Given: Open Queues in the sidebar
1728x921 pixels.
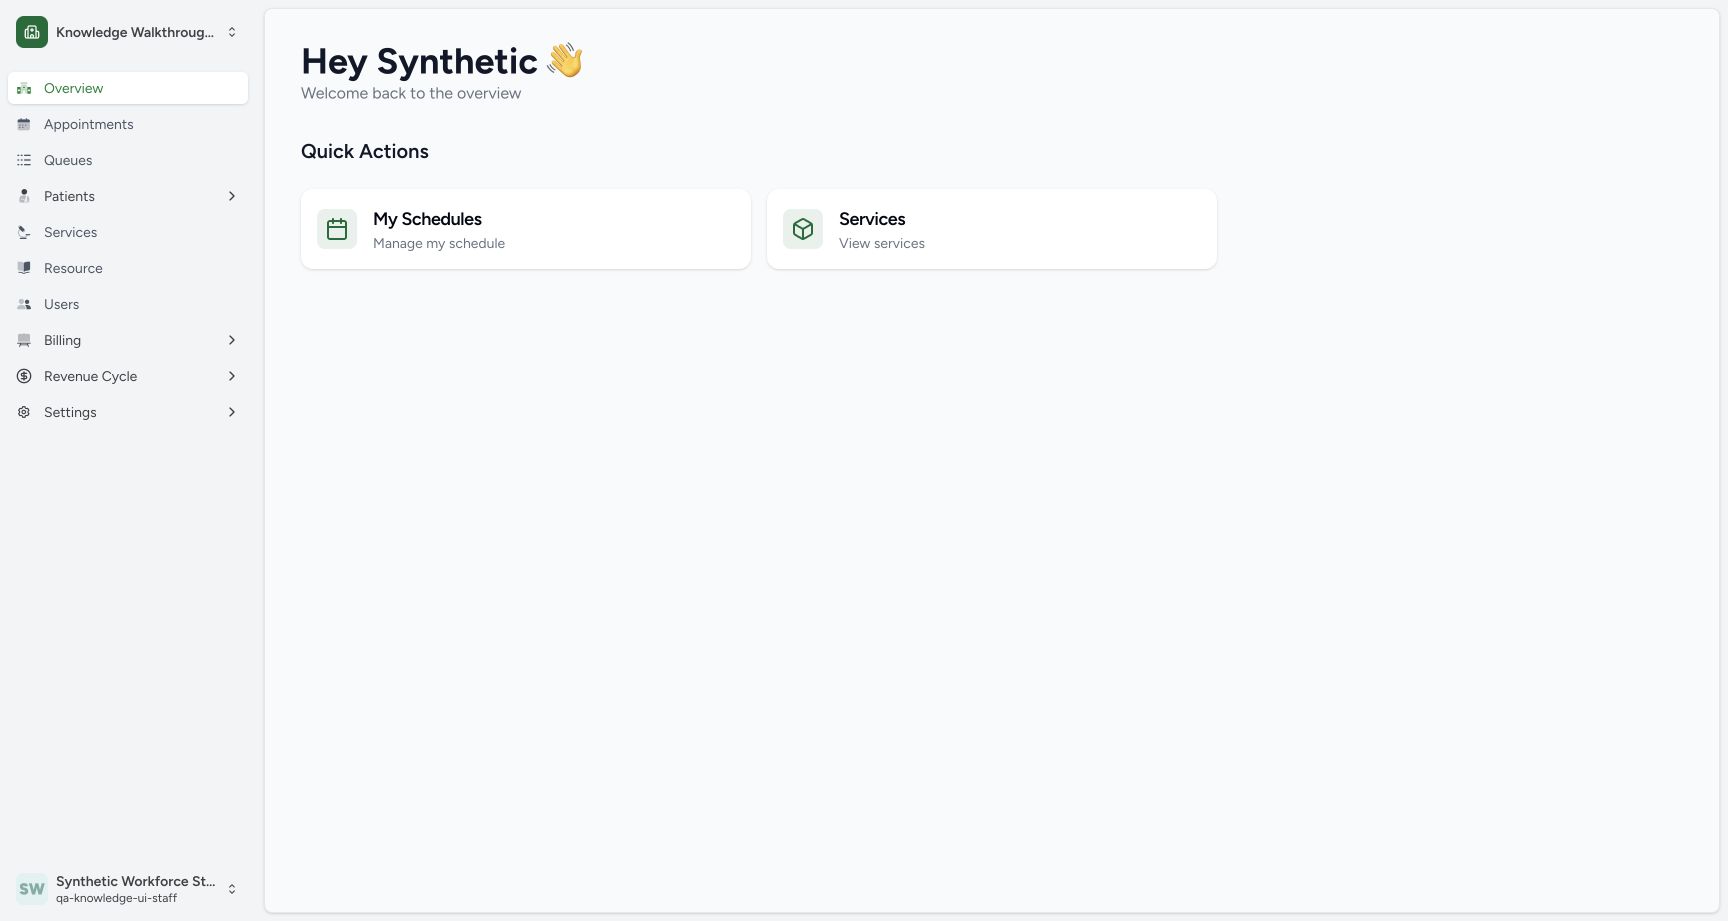Looking at the screenshot, I should [128, 160].
